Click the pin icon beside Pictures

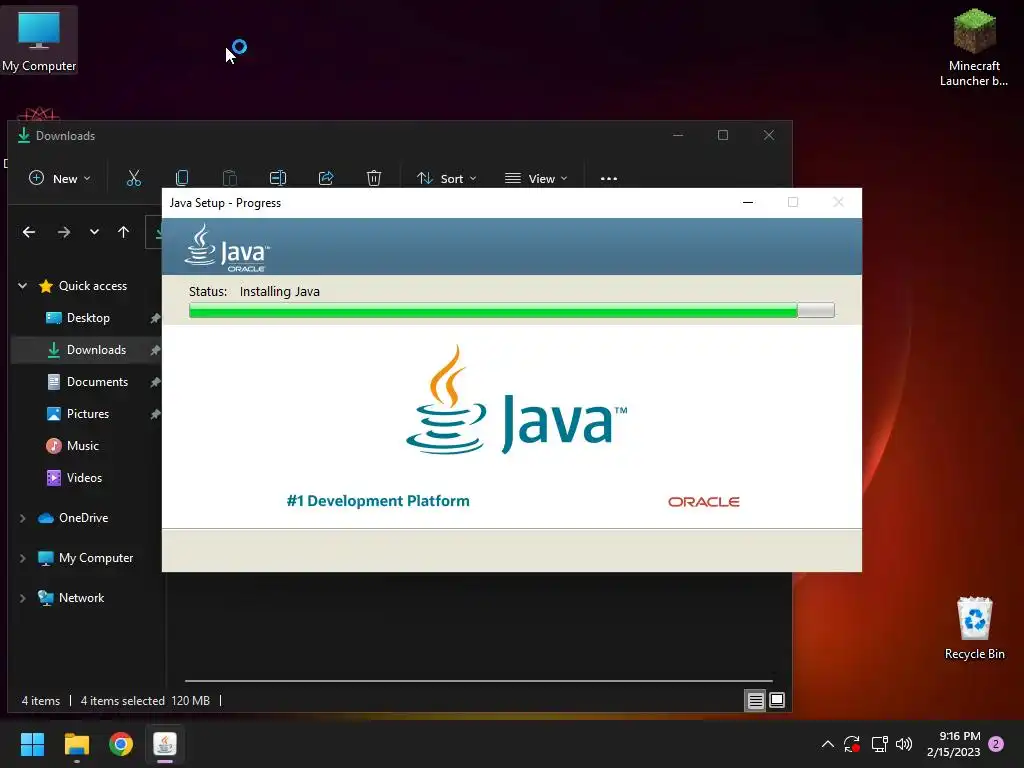pos(155,415)
